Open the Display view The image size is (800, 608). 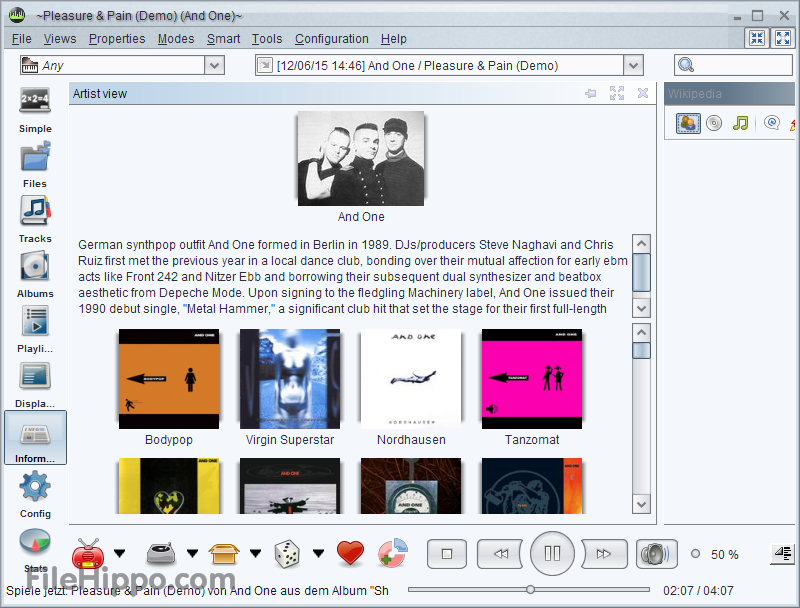pyautogui.click(x=35, y=385)
